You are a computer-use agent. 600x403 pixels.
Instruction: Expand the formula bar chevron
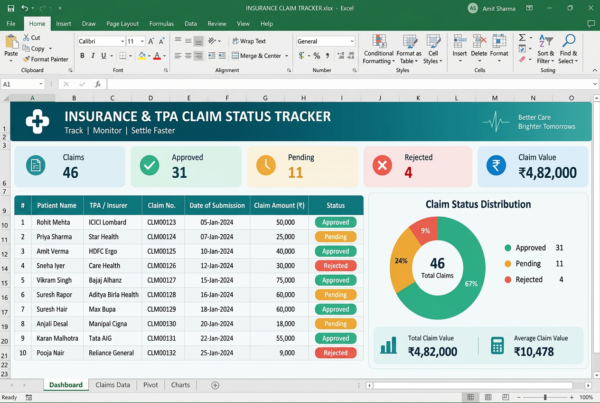click(595, 84)
